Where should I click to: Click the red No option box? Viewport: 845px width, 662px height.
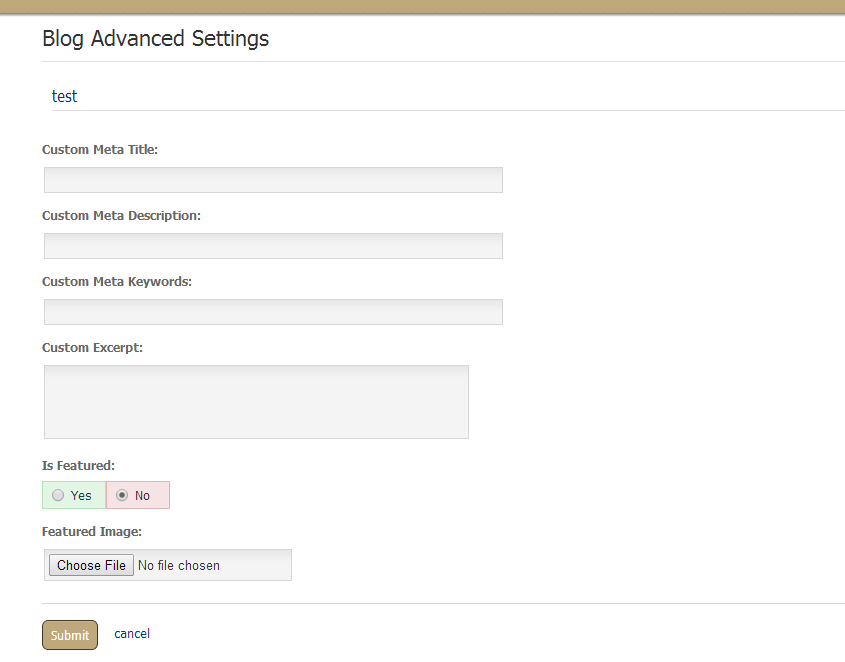click(x=138, y=495)
